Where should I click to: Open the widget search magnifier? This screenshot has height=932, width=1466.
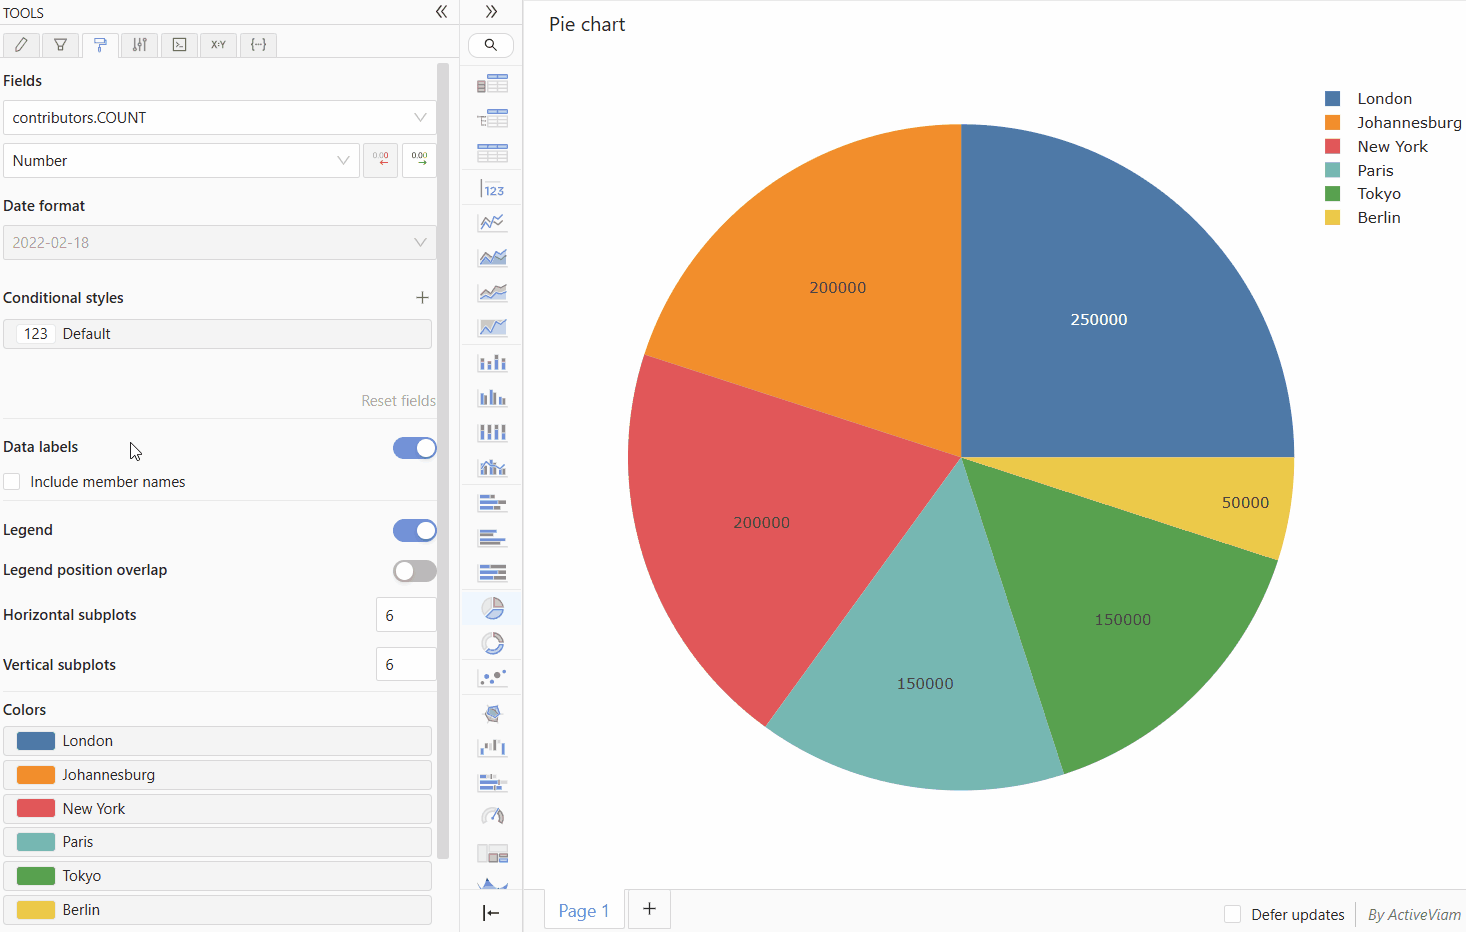point(491,44)
